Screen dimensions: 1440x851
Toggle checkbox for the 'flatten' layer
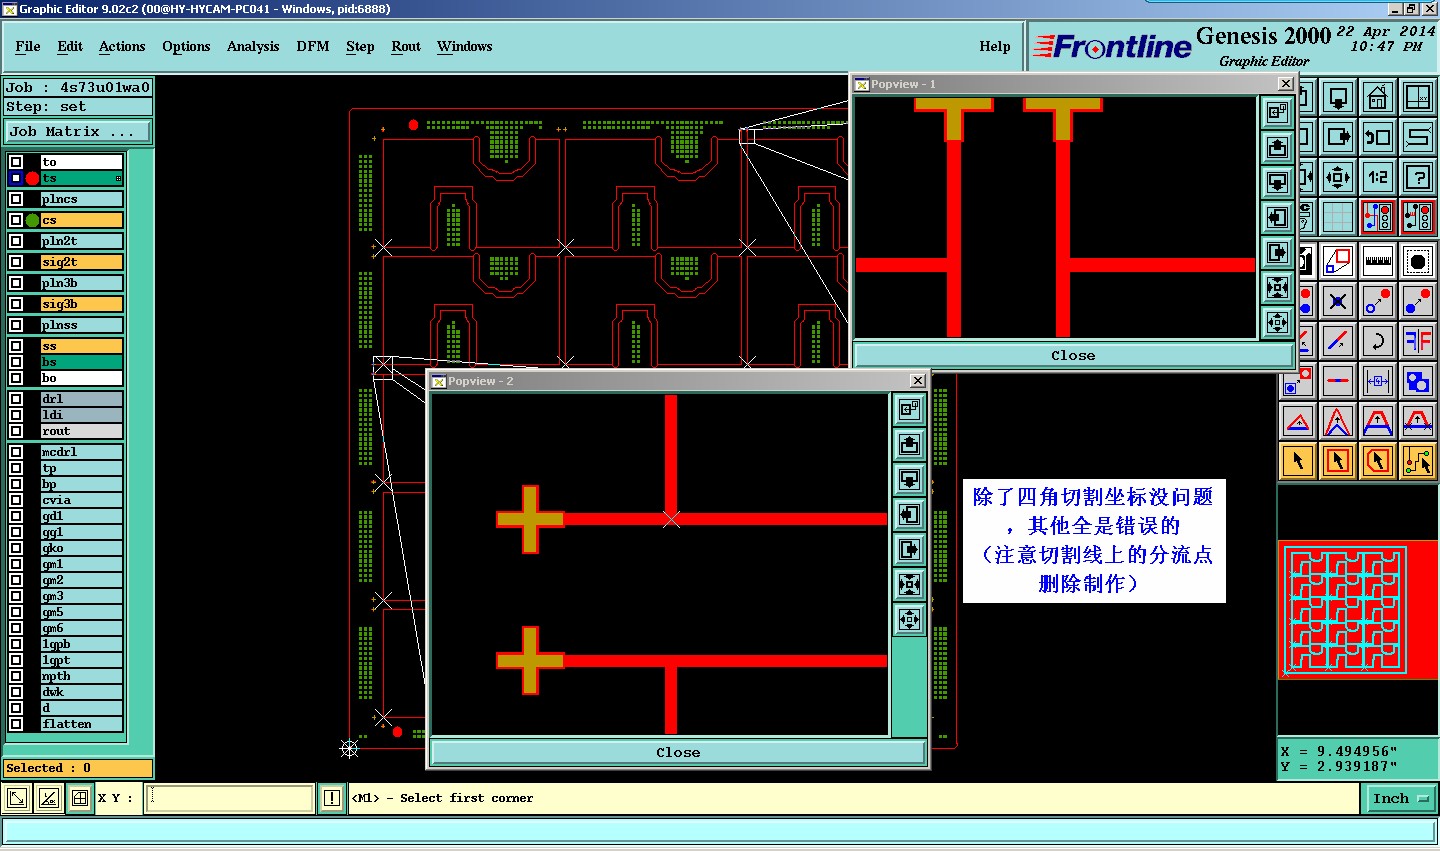tap(16, 724)
